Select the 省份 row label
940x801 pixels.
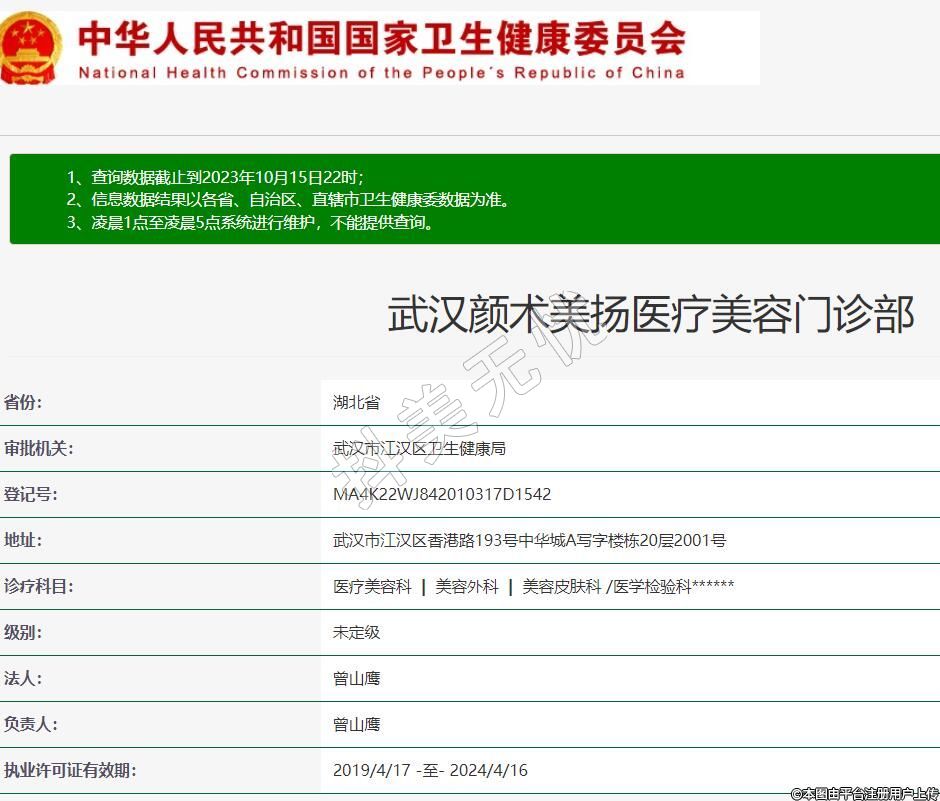pyautogui.click(x=23, y=402)
